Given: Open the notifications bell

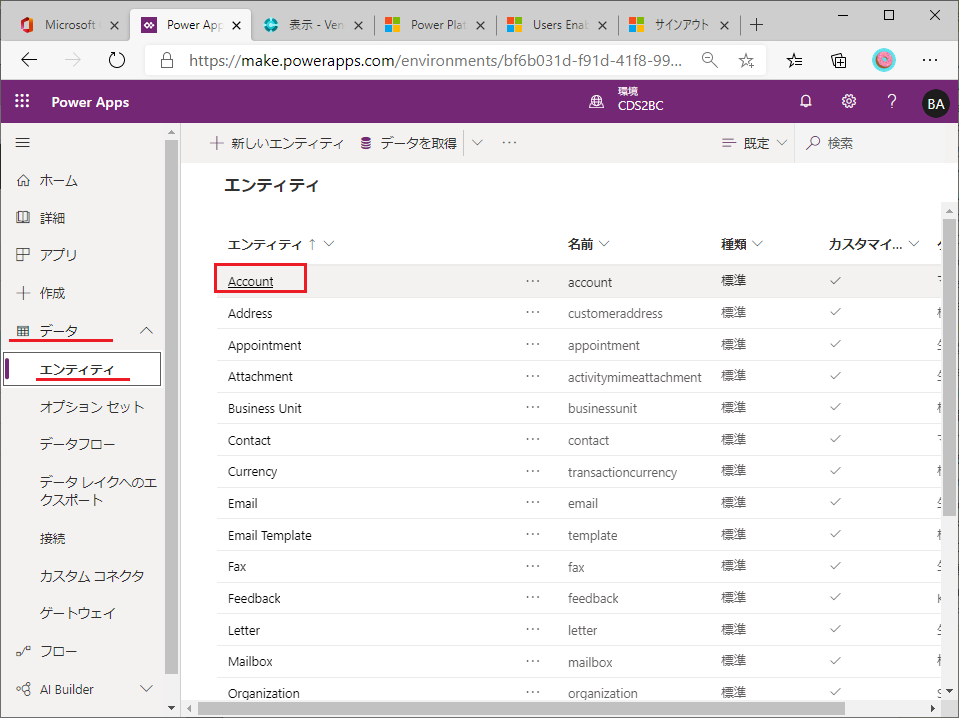Looking at the screenshot, I should (x=805, y=102).
